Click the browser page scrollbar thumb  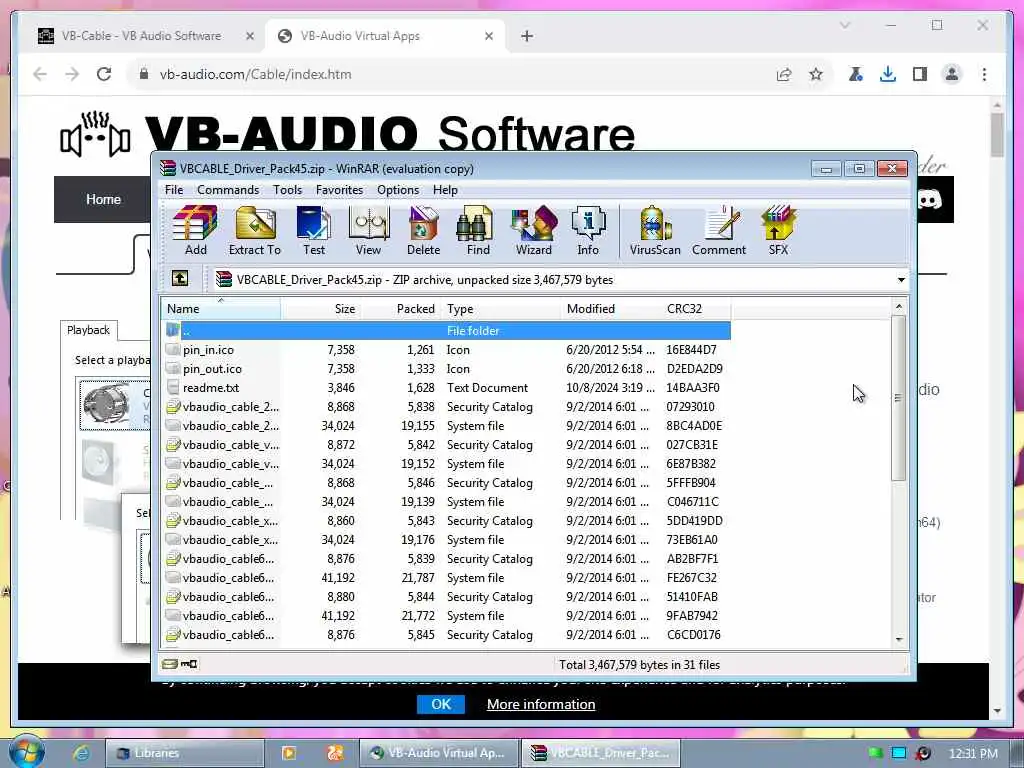click(997, 135)
